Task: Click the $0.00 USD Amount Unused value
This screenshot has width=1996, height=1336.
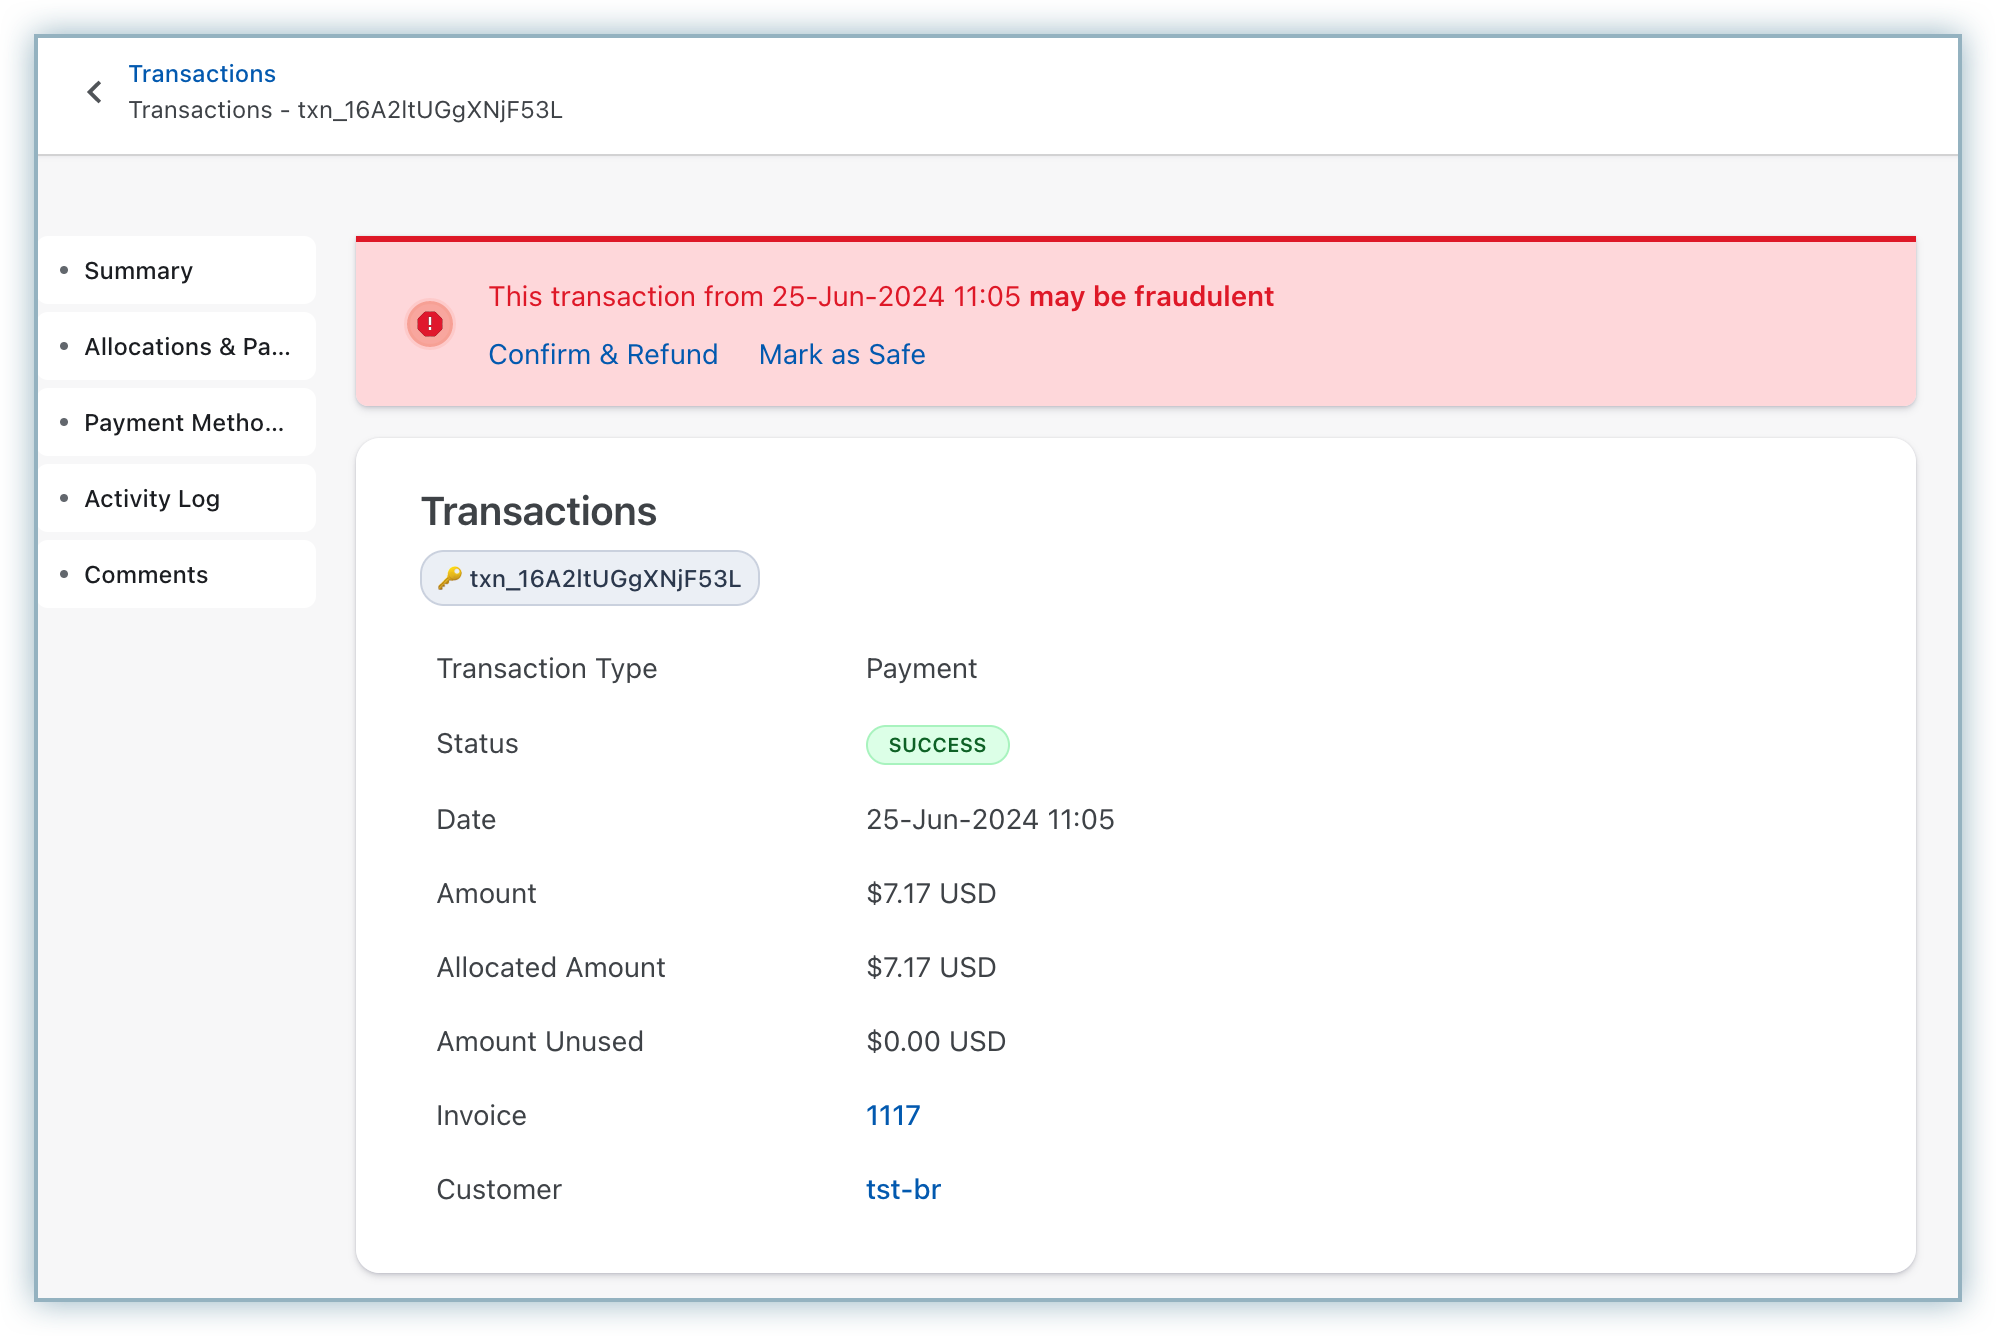Action: pyautogui.click(x=935, y=1041)
